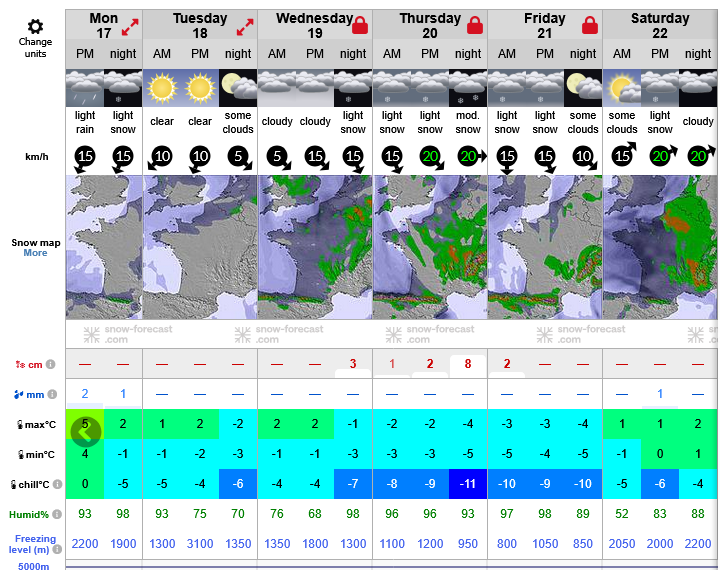Screen dimensions: 720x570
Task: Open Saturday snow map thumbnail
Action: pos(660,247)
